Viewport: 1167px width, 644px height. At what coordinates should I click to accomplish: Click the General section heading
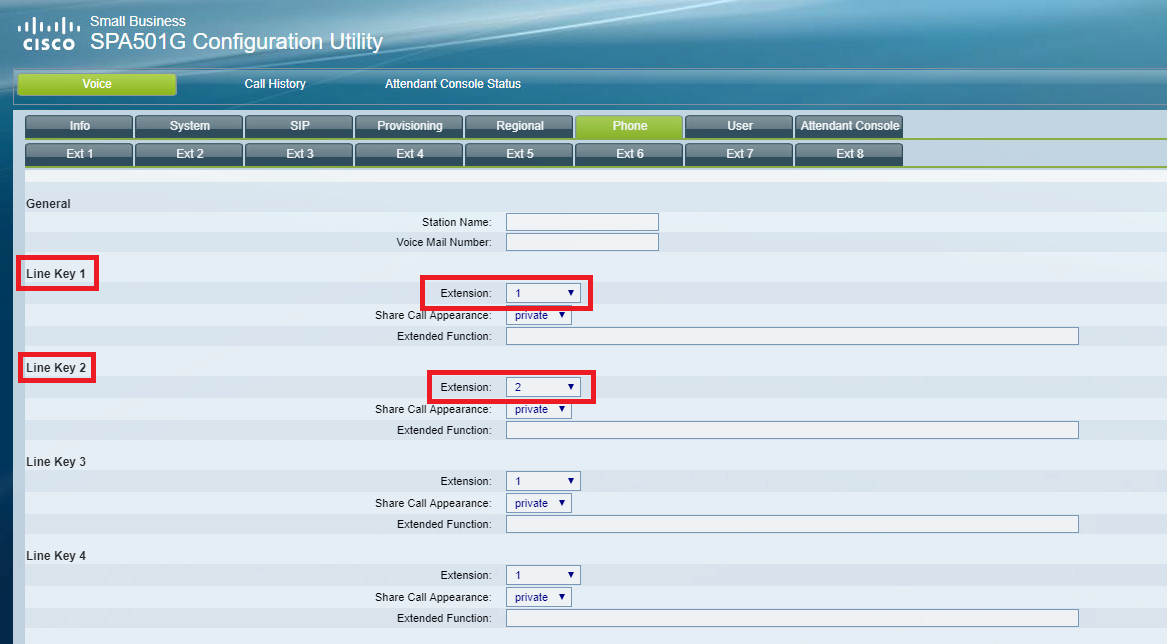pyautogui.click(x=48, y=204)
